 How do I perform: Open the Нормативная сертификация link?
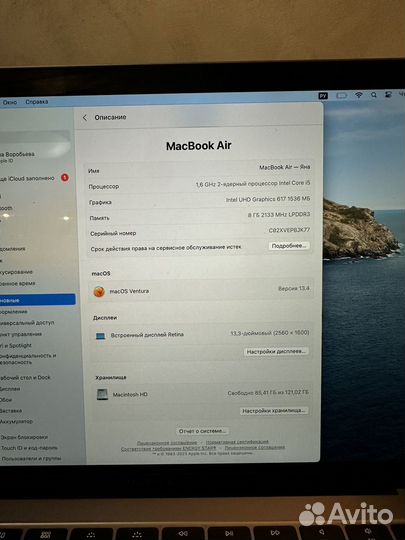click(x=237, y=442)
